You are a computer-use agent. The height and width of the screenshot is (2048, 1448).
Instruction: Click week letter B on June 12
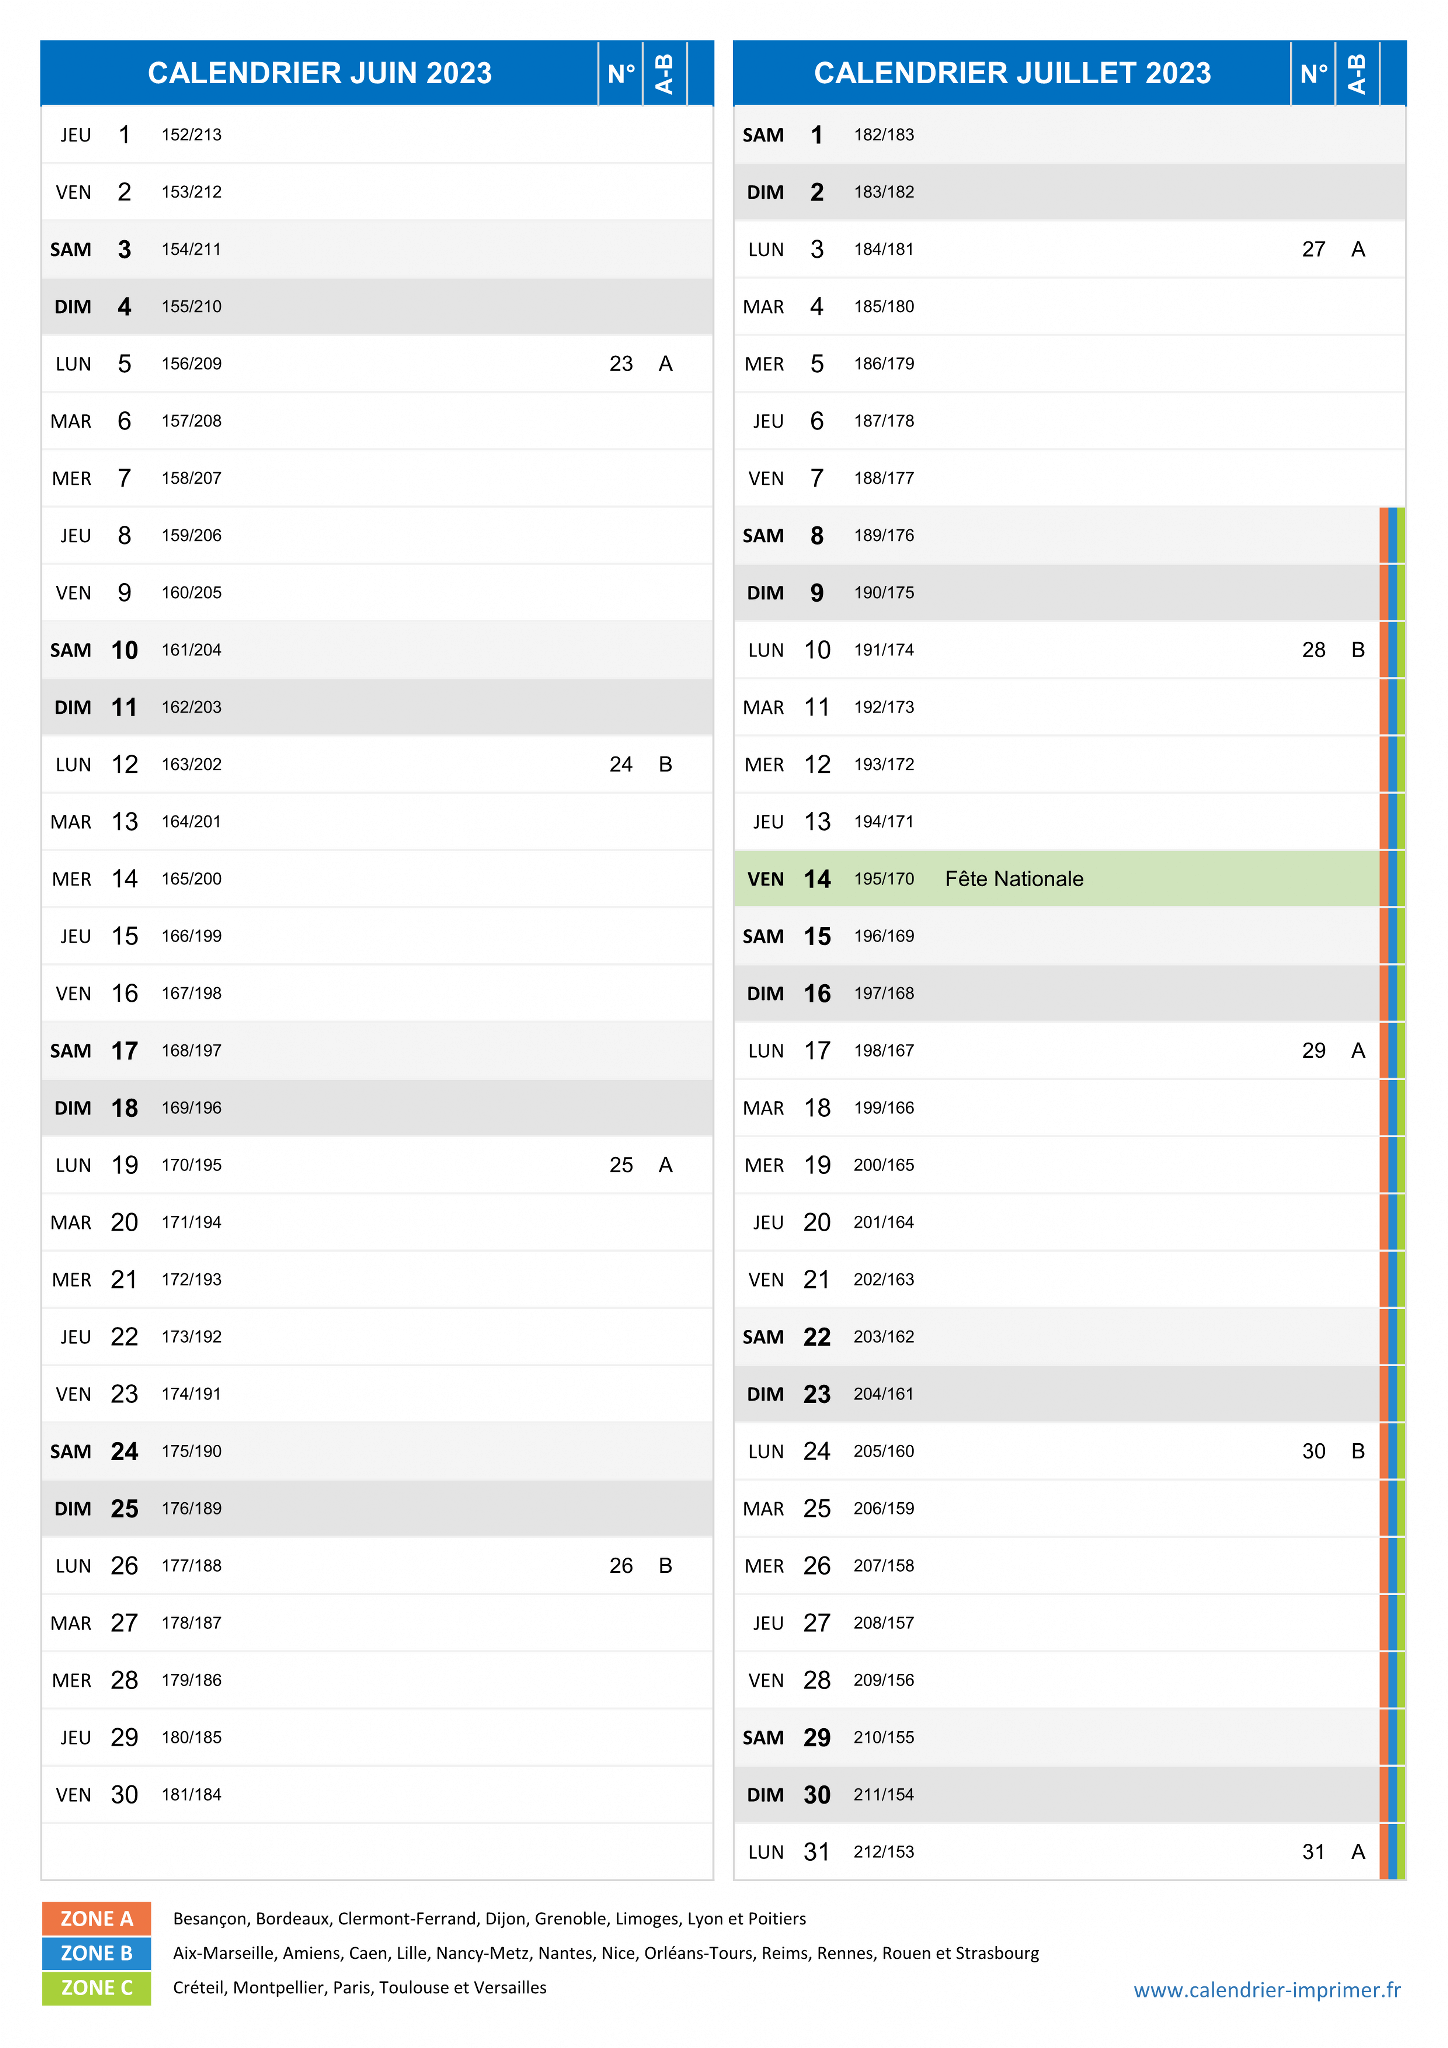point(666,765)
